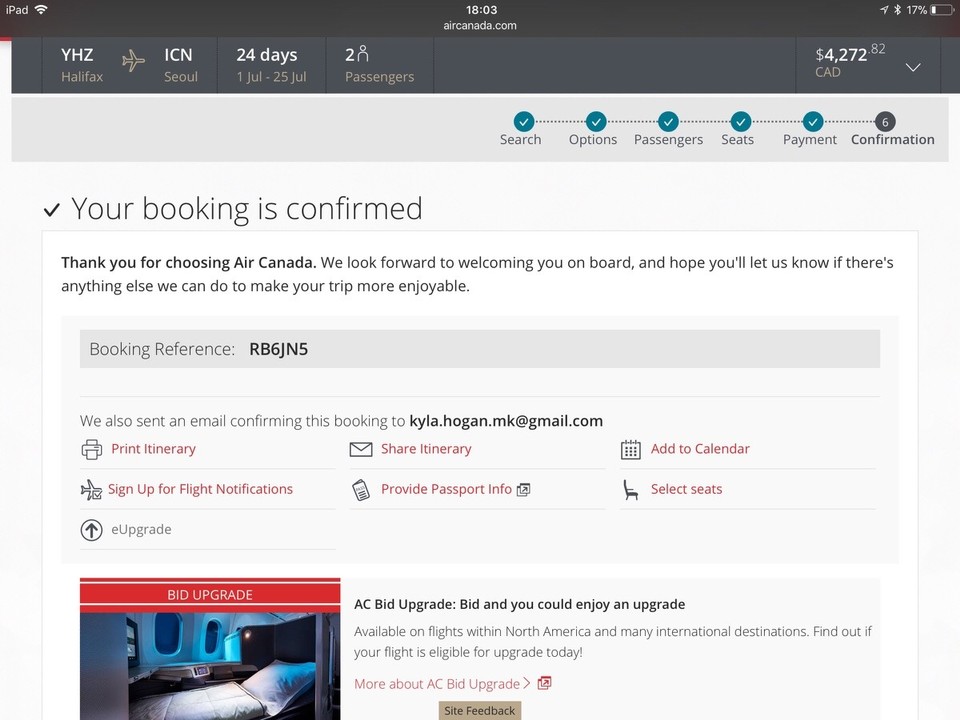Click the email kyla.hogan.mk@gmail.com
This screenshot has width=960, height=720.
(x=506, y=421)
